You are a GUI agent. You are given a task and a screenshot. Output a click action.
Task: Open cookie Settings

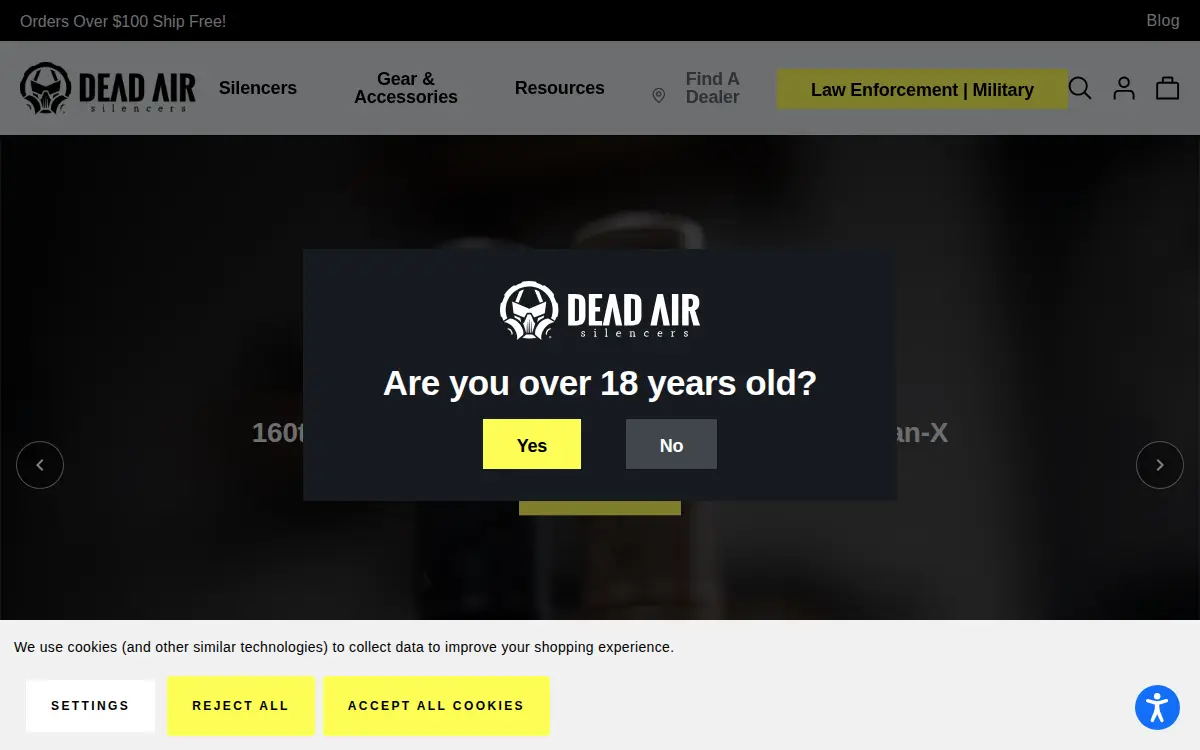tap(90, 706)
